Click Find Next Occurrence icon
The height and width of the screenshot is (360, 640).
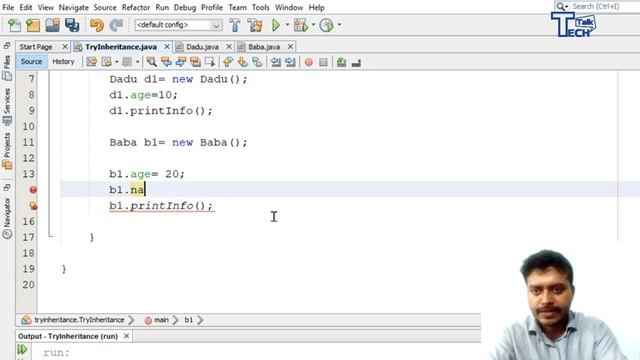tap(181, 62)
